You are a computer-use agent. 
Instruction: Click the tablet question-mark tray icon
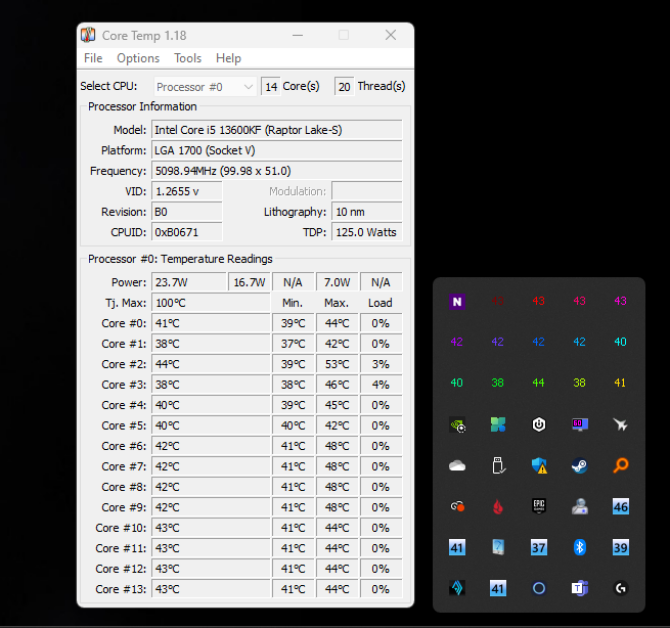[x=498, y=547]
